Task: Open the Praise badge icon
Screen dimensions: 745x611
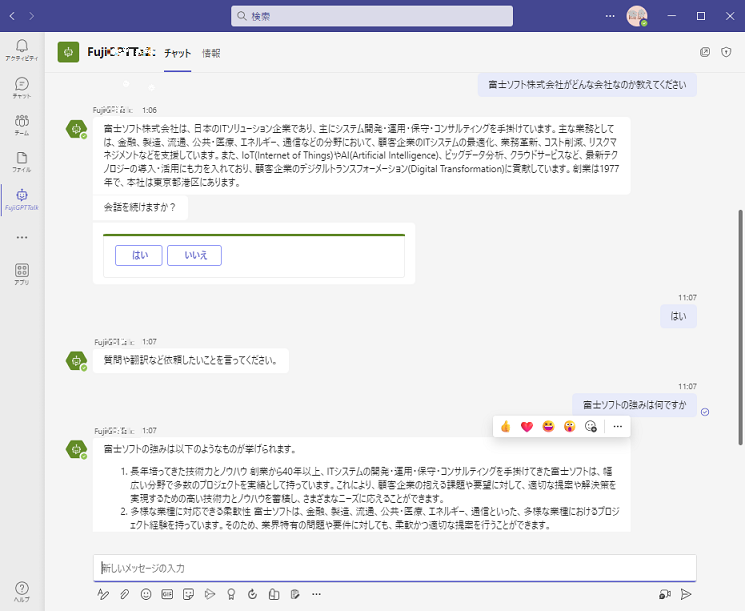Action: pyautogui.click(x=231, y=594)
